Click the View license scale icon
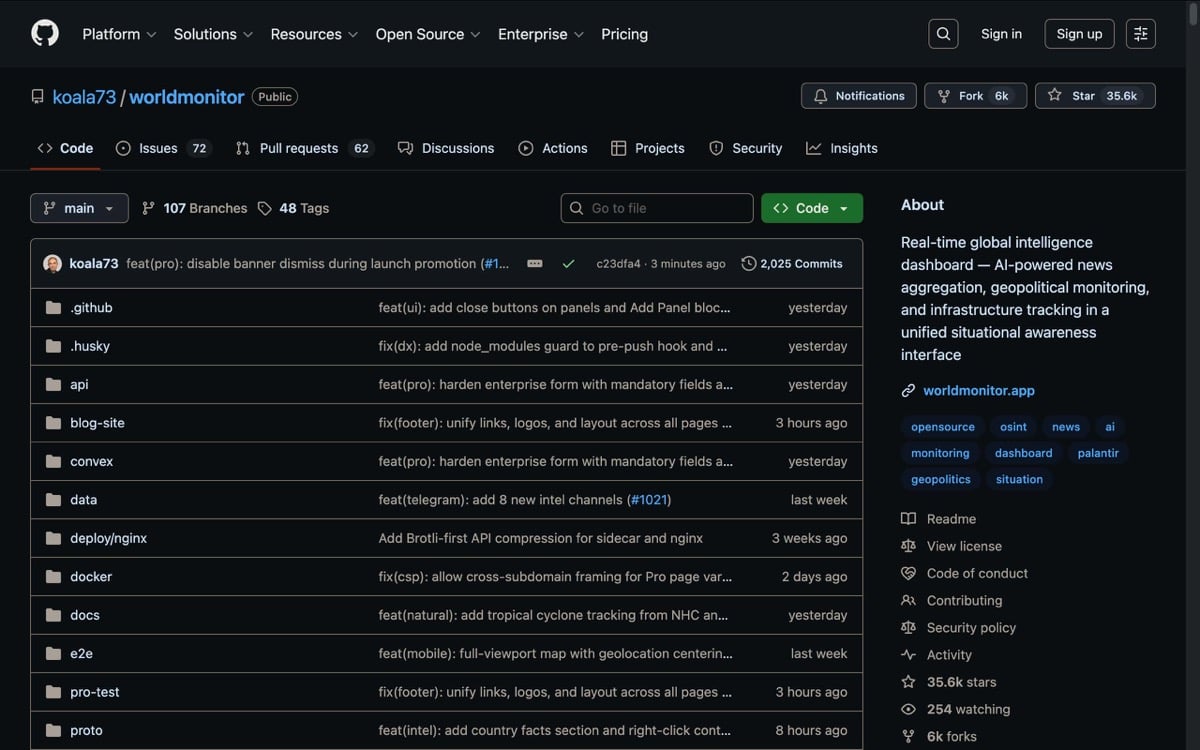The height and width of the screenshot is (750, 1200). pyautogui.click(x=908, y=546)
